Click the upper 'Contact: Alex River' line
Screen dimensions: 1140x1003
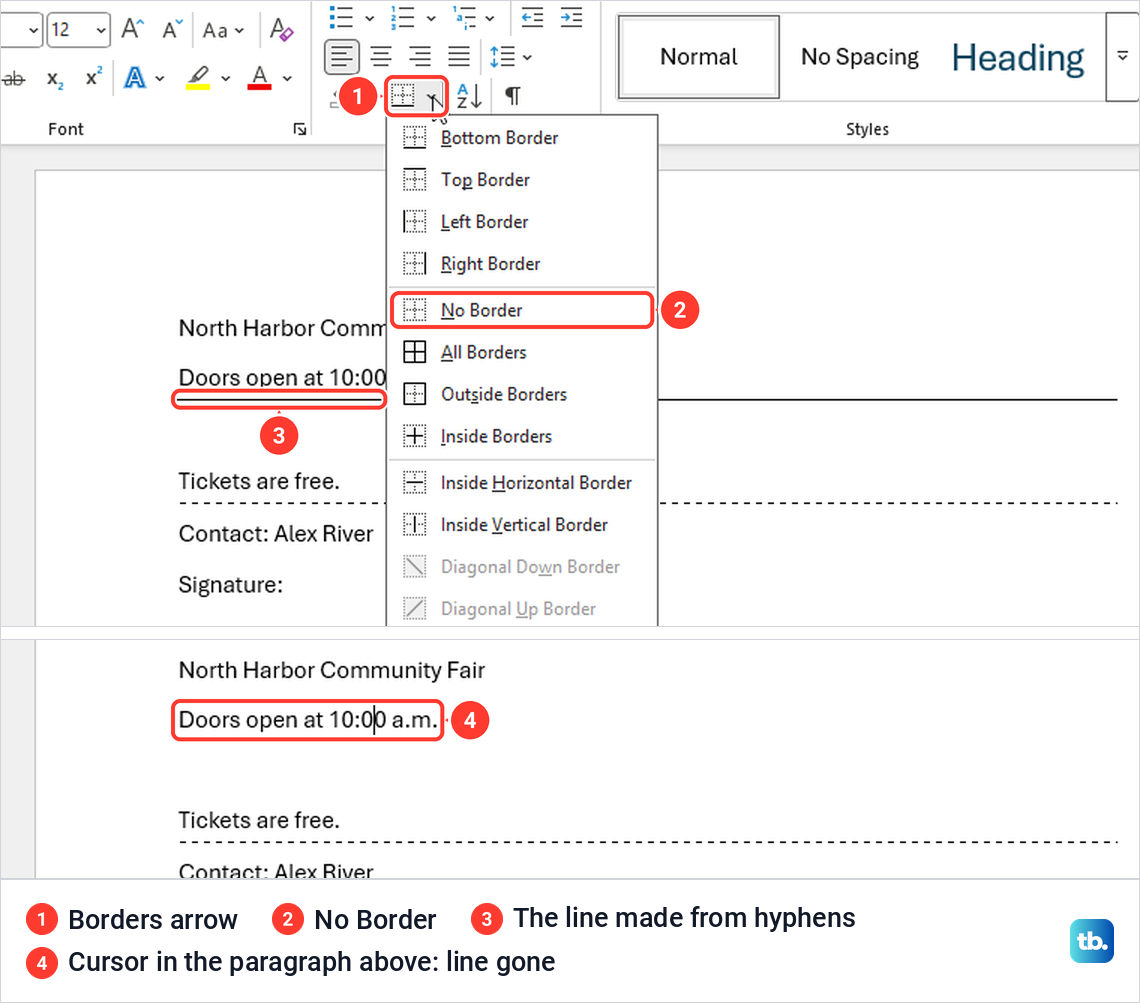pos(276,533)
